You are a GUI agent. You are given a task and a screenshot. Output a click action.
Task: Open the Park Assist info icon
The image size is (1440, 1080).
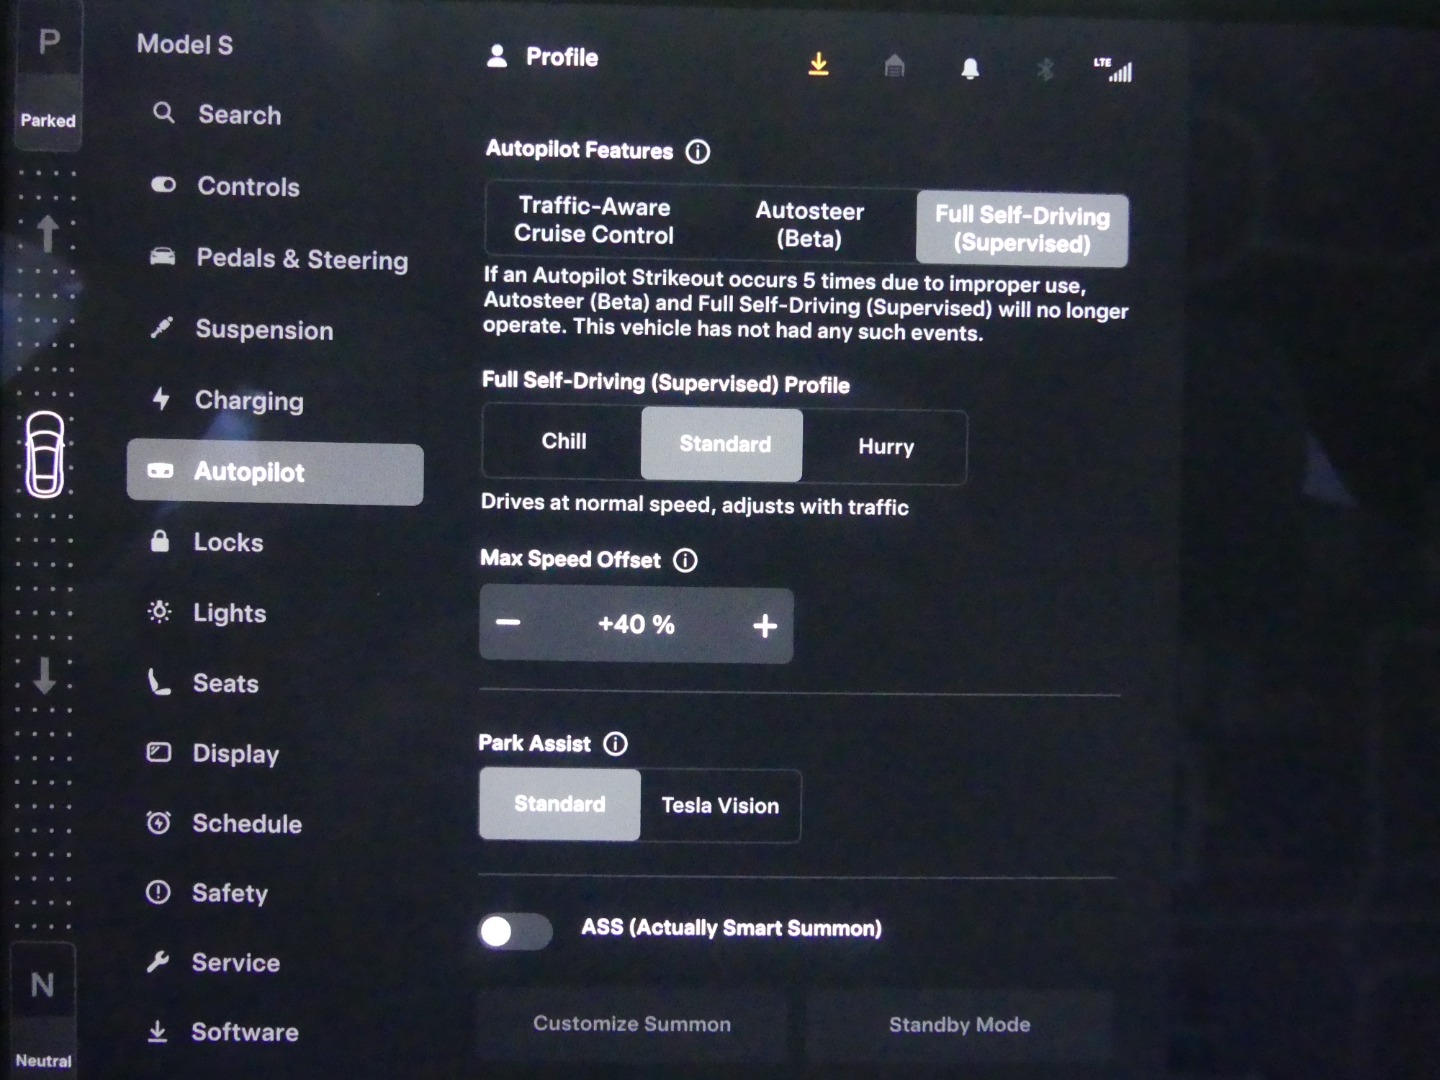pos(616,744)
